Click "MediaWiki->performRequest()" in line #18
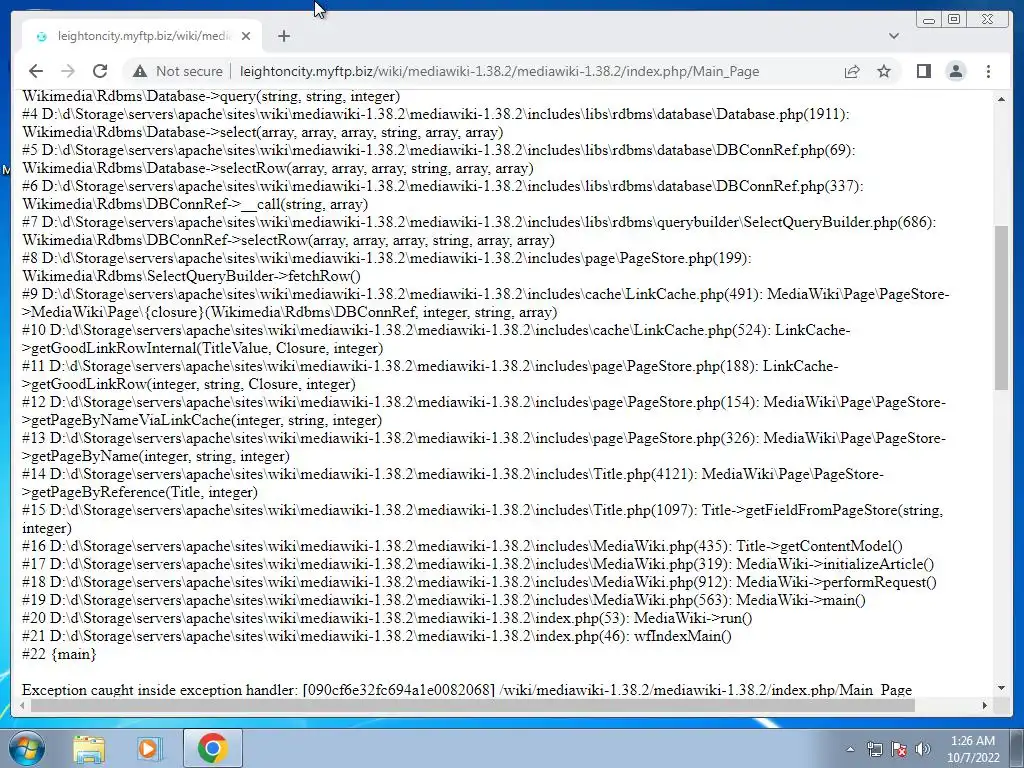The image size is (1024, 768). pyautogui.click(x=836, y=582)
